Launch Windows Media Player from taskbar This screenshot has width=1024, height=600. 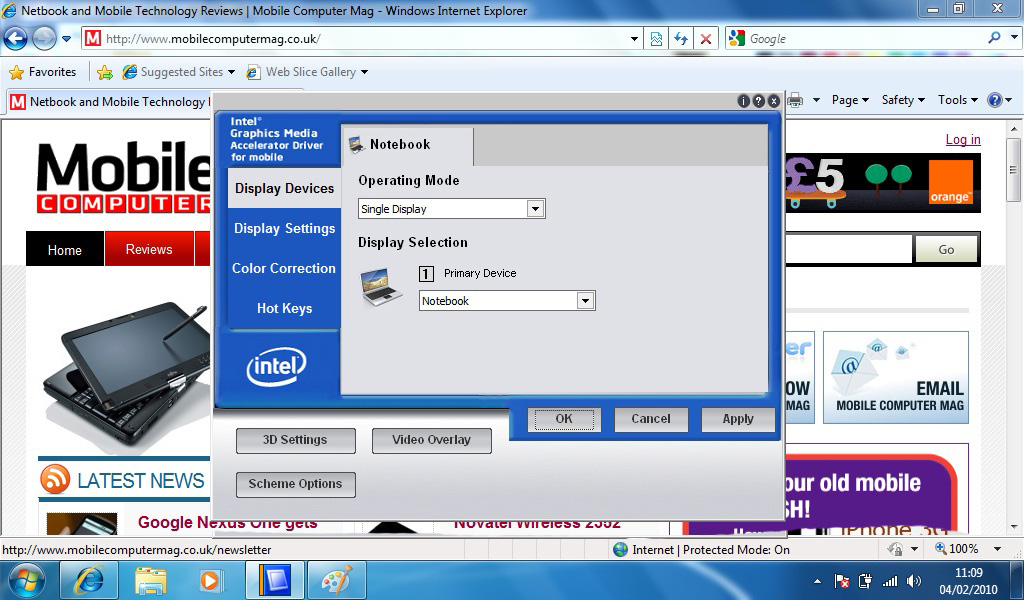point(212,580)
